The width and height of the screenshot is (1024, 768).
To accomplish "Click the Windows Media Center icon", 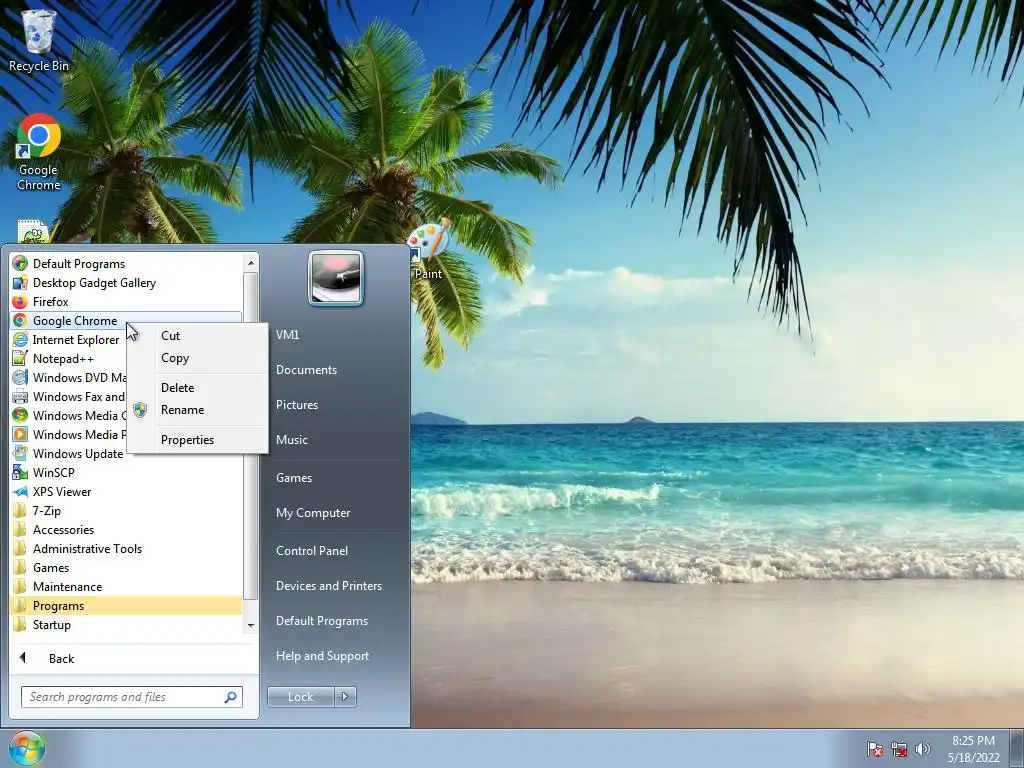I will point(20,415).
